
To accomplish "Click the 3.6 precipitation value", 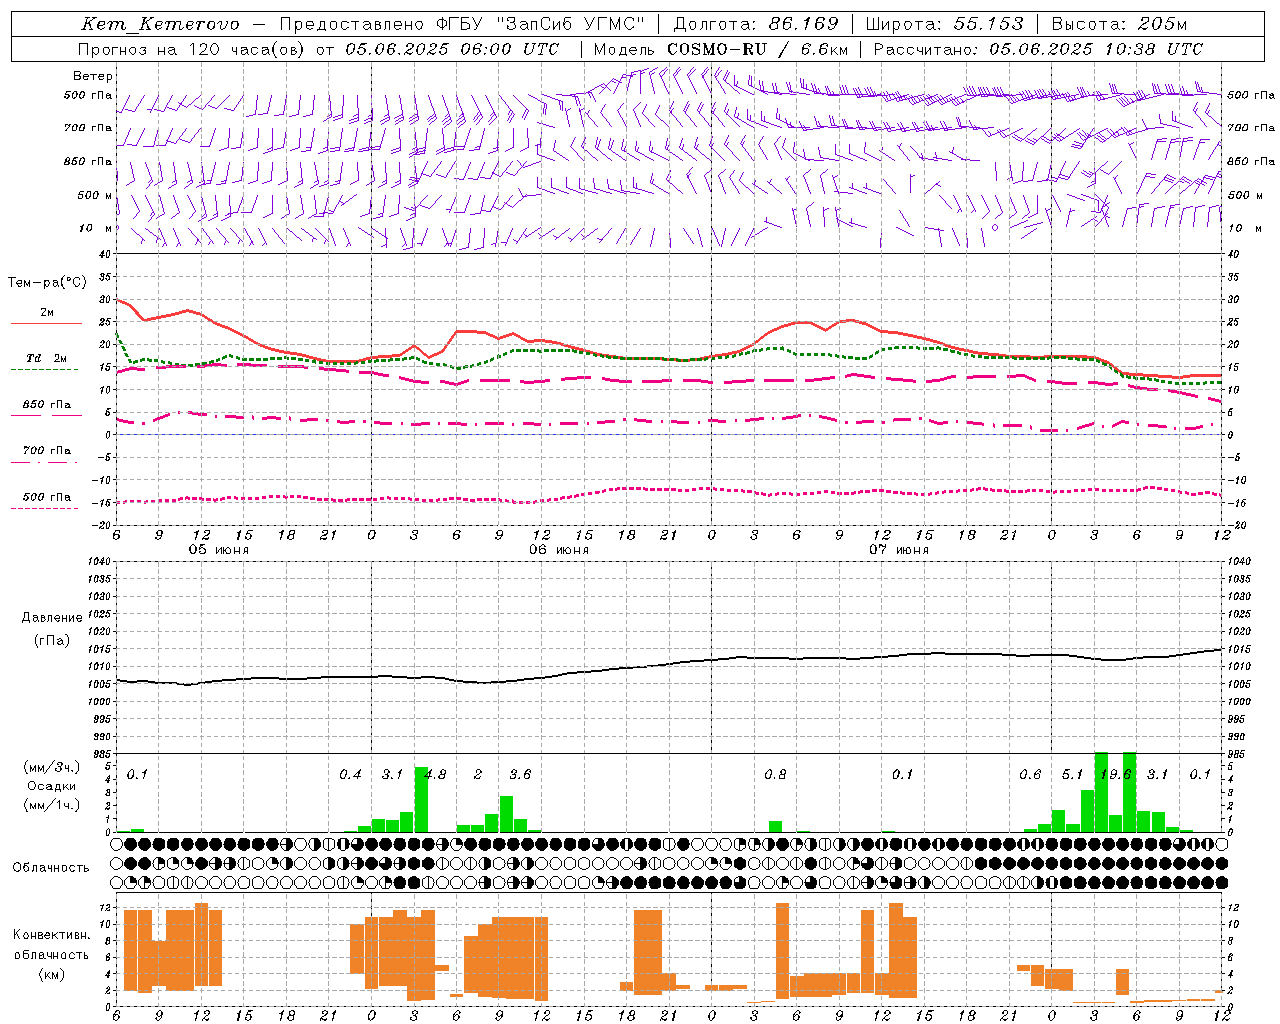I will 520,775.
